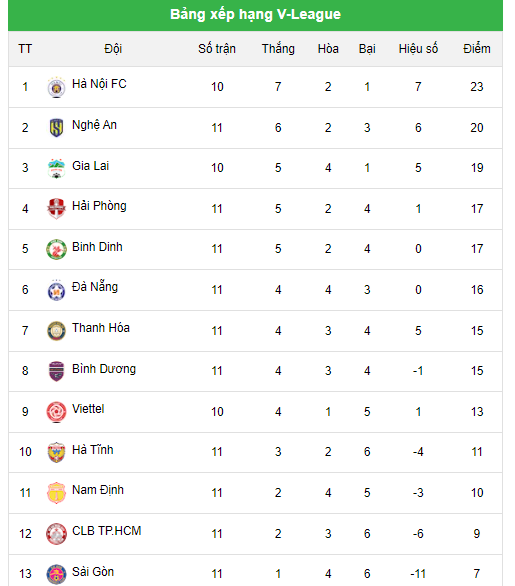Click the Thắng column header

(x=278, y=49)
